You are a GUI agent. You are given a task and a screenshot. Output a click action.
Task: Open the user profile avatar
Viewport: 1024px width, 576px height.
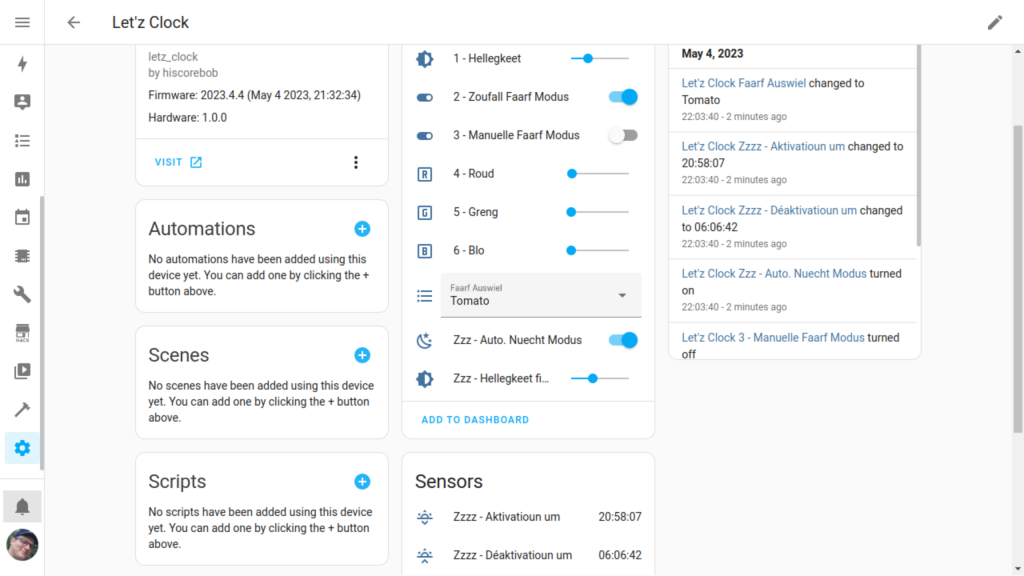tap(22, 545)
